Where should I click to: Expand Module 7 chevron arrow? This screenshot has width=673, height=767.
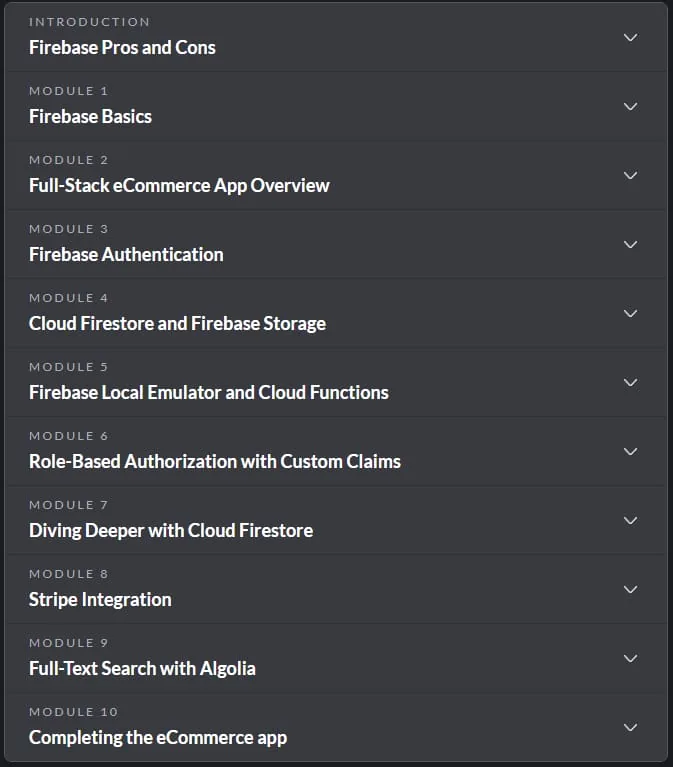(x=630, y=520)
